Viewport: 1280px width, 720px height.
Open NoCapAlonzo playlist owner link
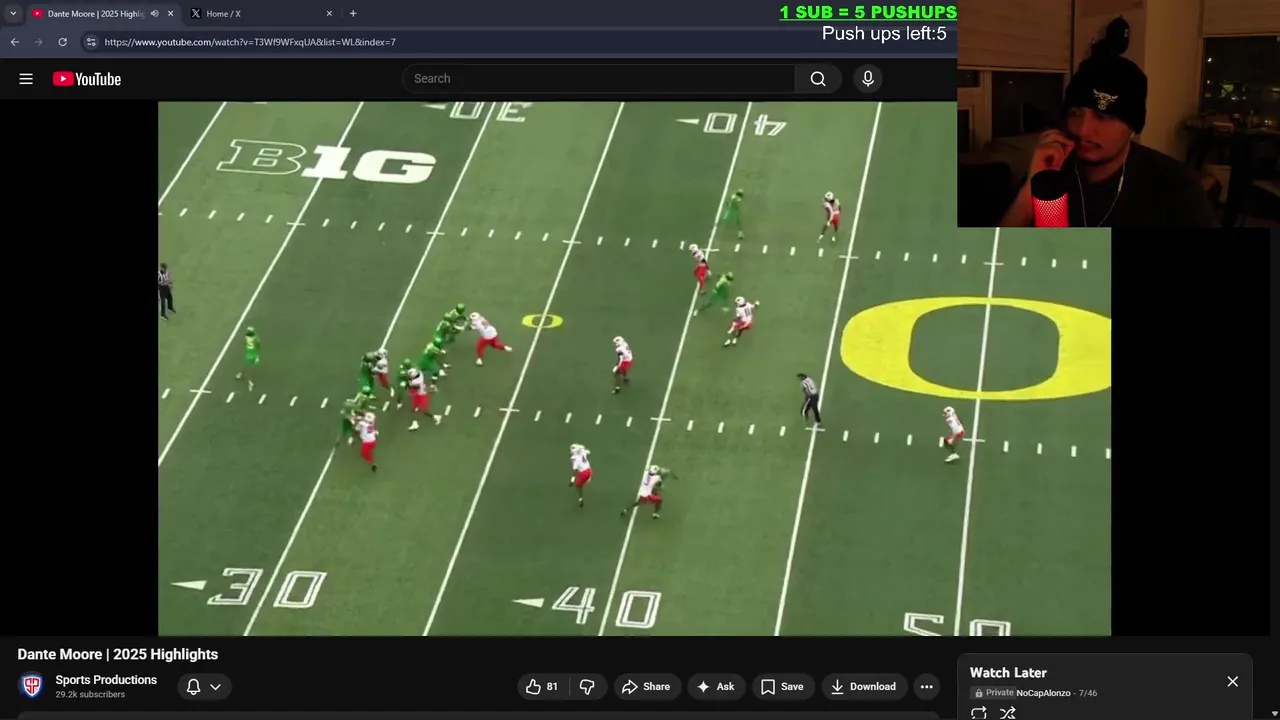coord(1043,693)
